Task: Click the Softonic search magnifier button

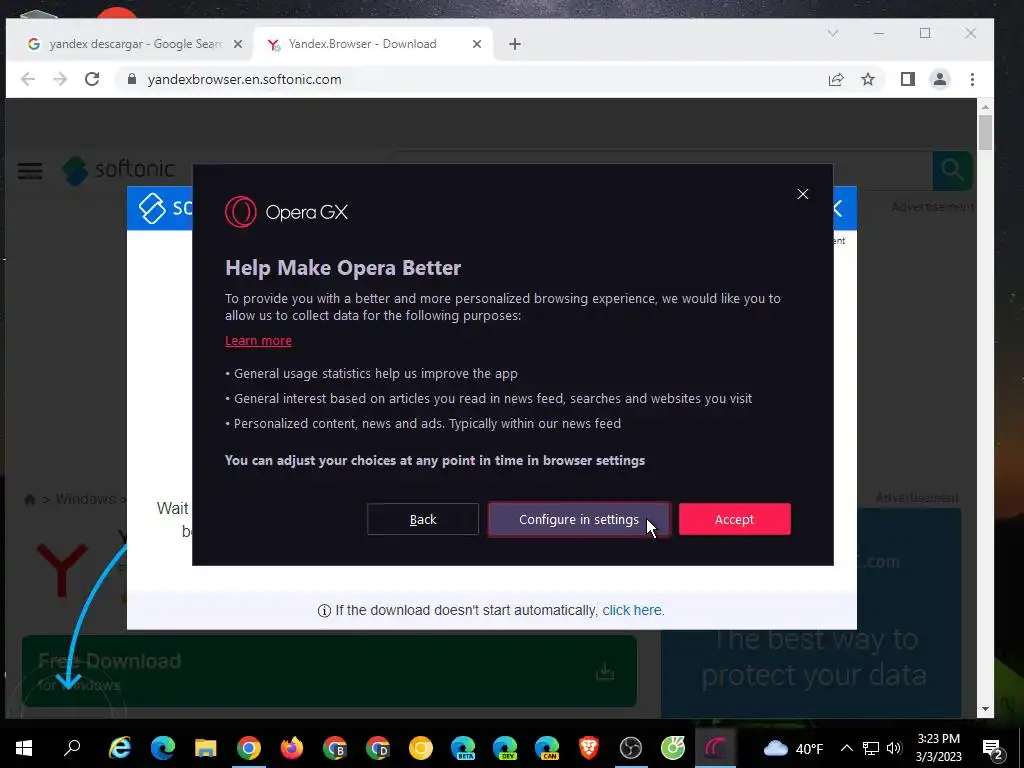Action: click(x=952, y=170)
